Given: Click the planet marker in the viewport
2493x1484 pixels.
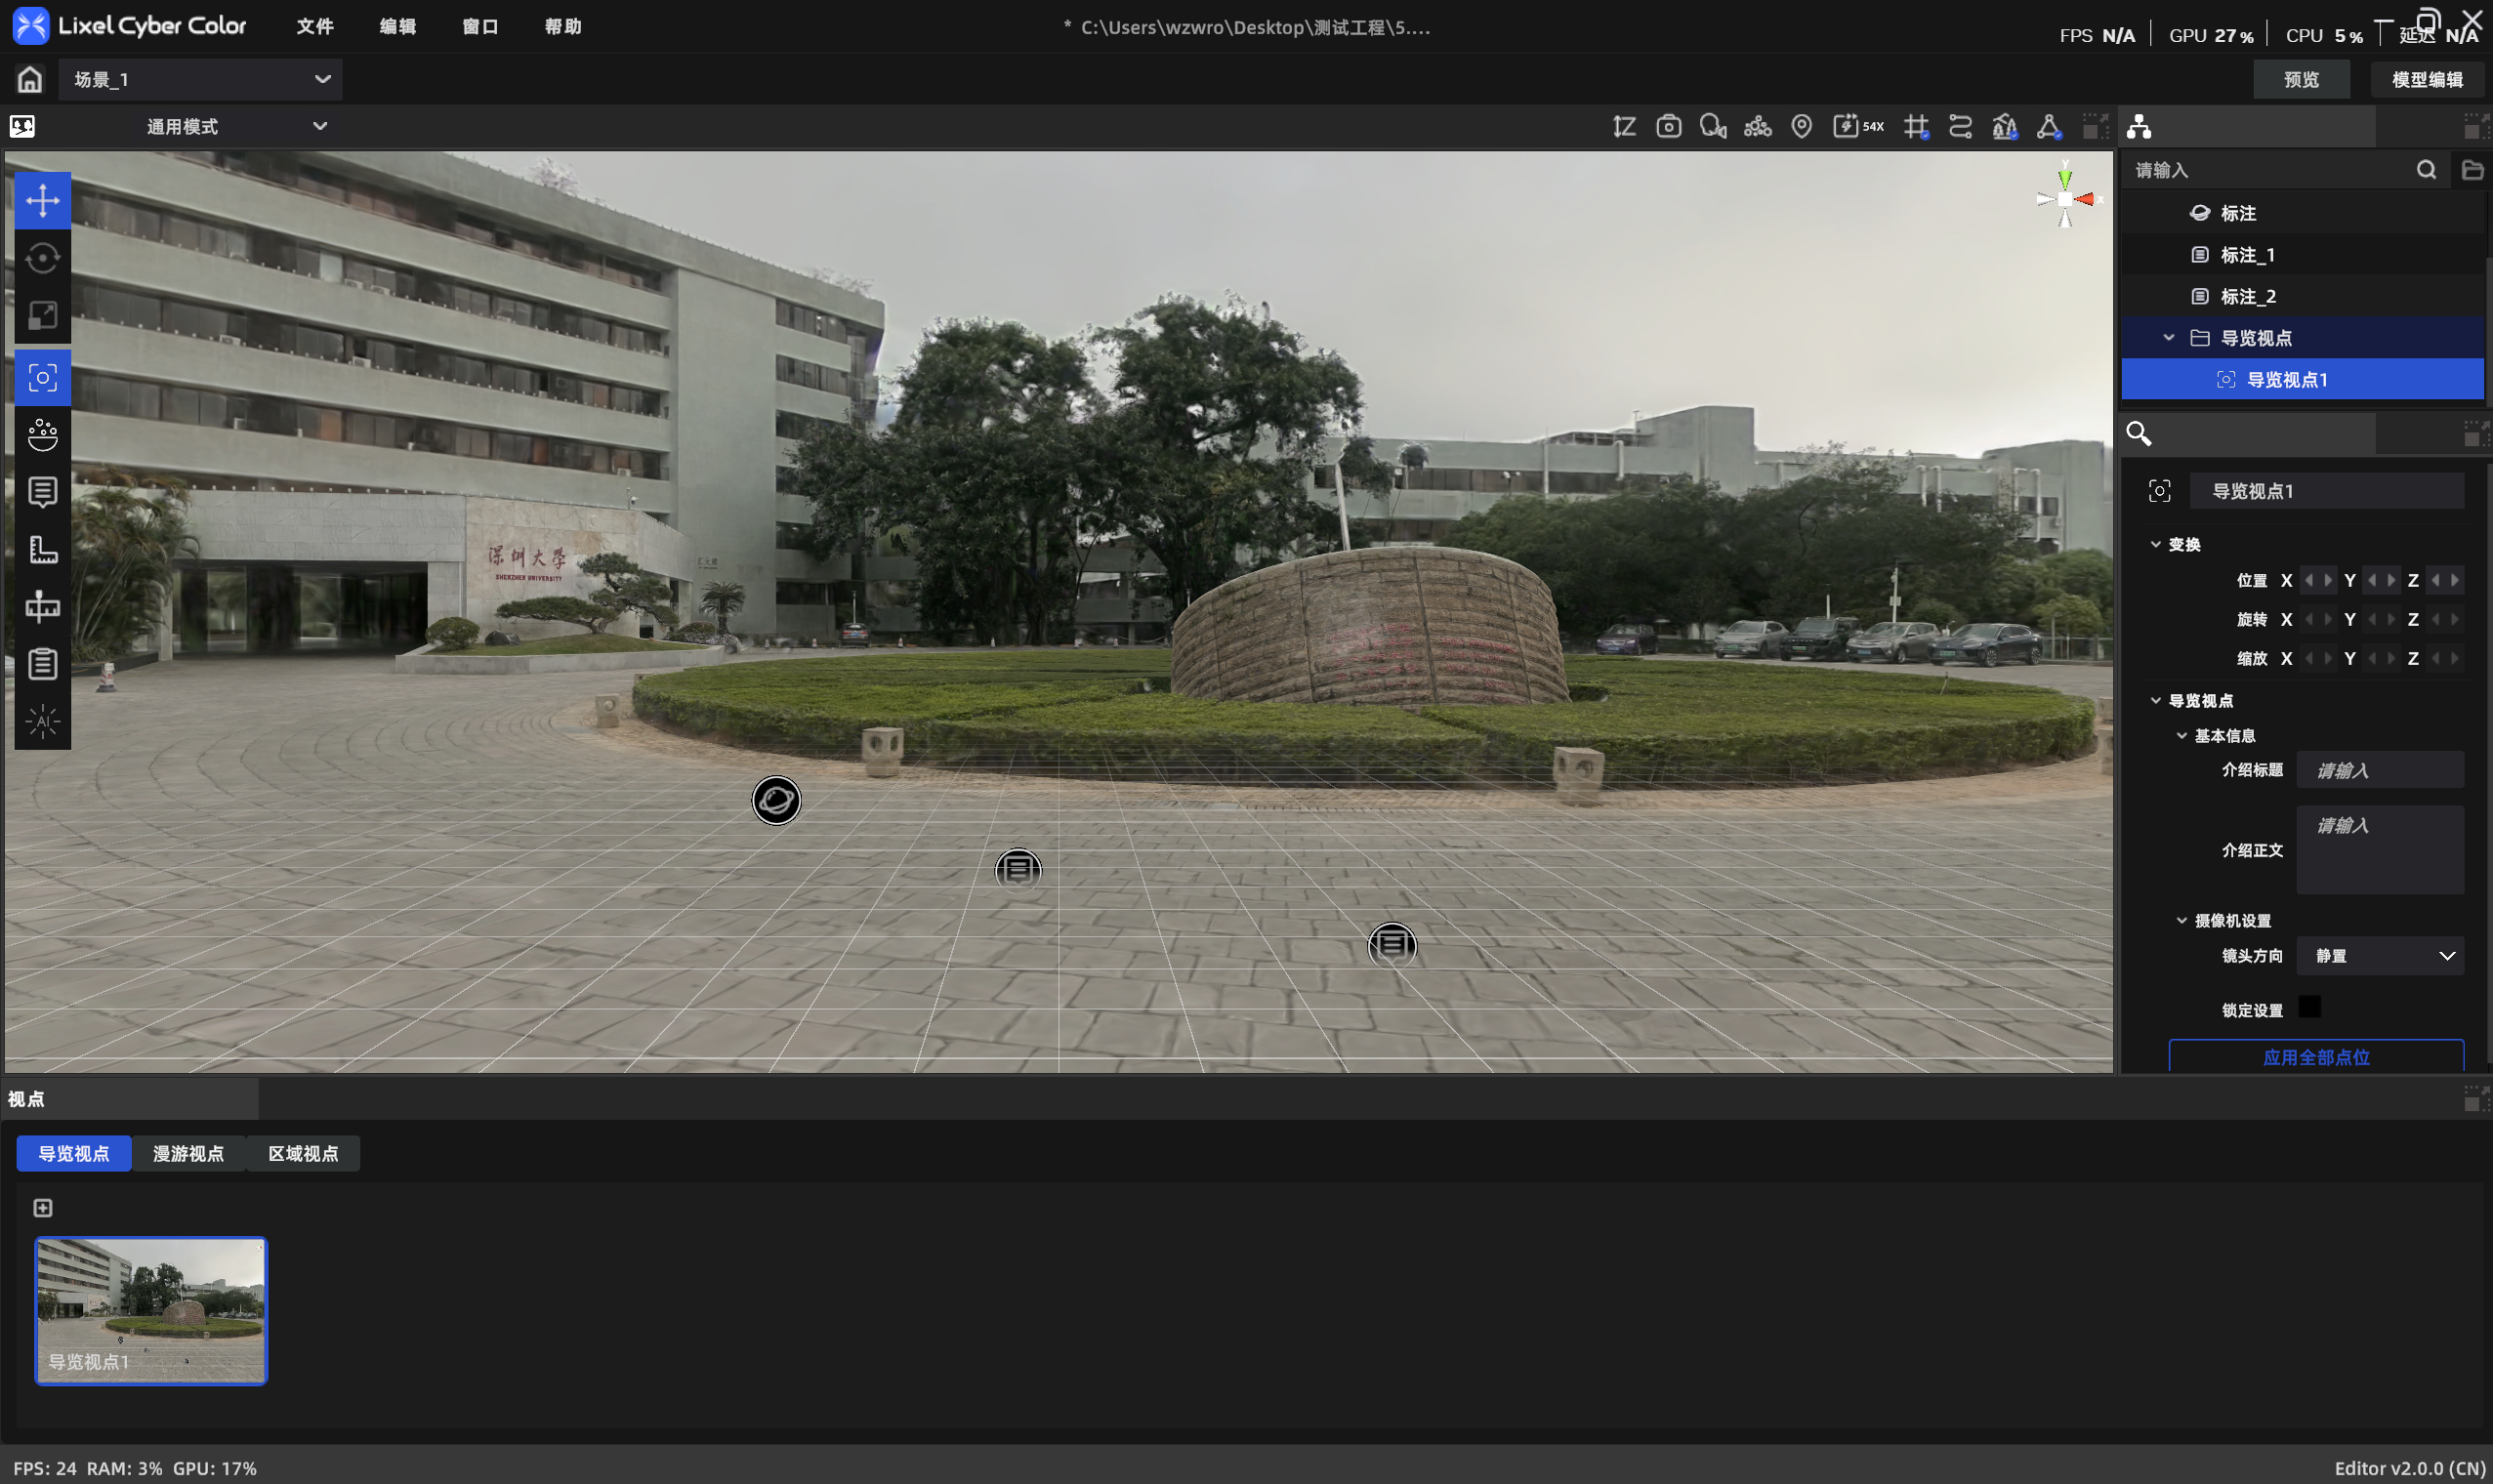Looking at the screenshot, I should pos(776,800).
